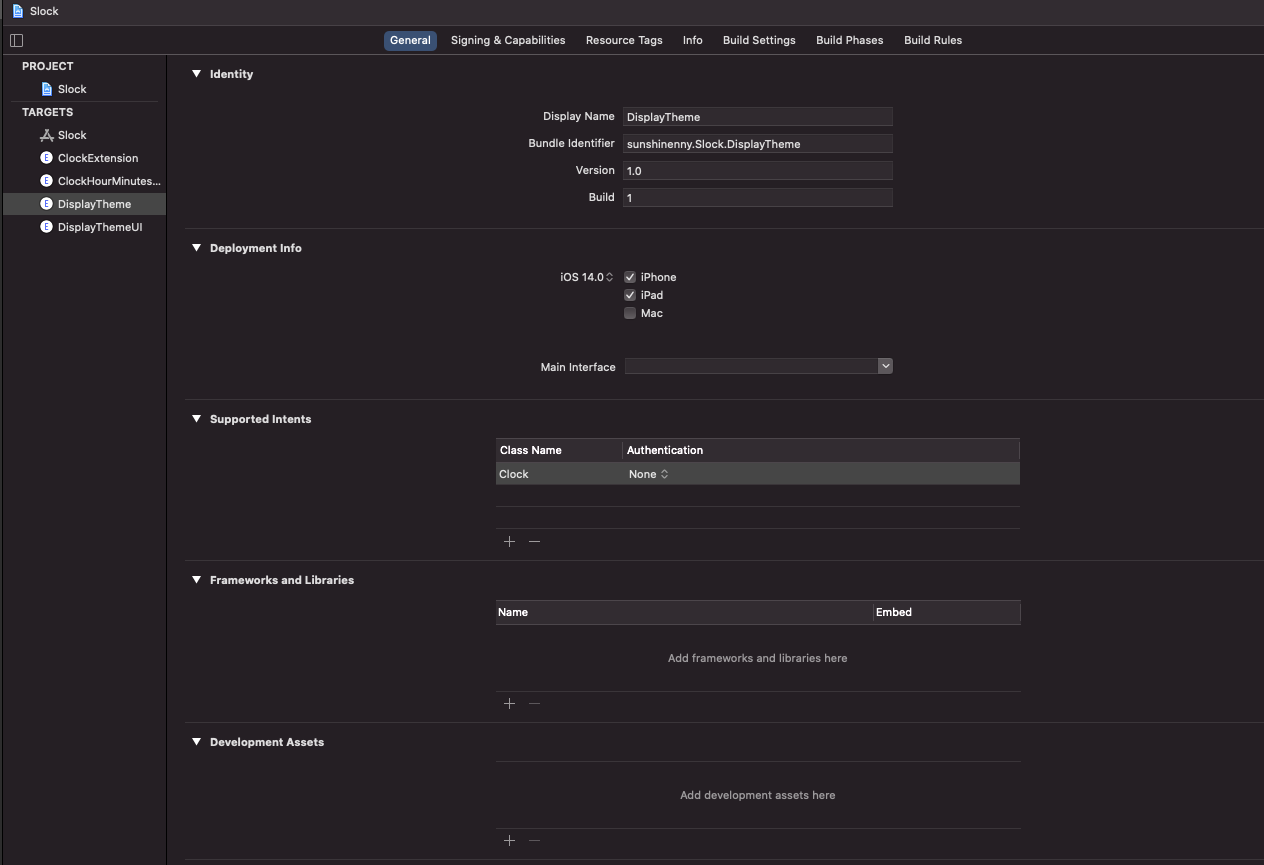The image size is (1264, 865).
Task: Click the Version text field
Action: coord(757,171)
